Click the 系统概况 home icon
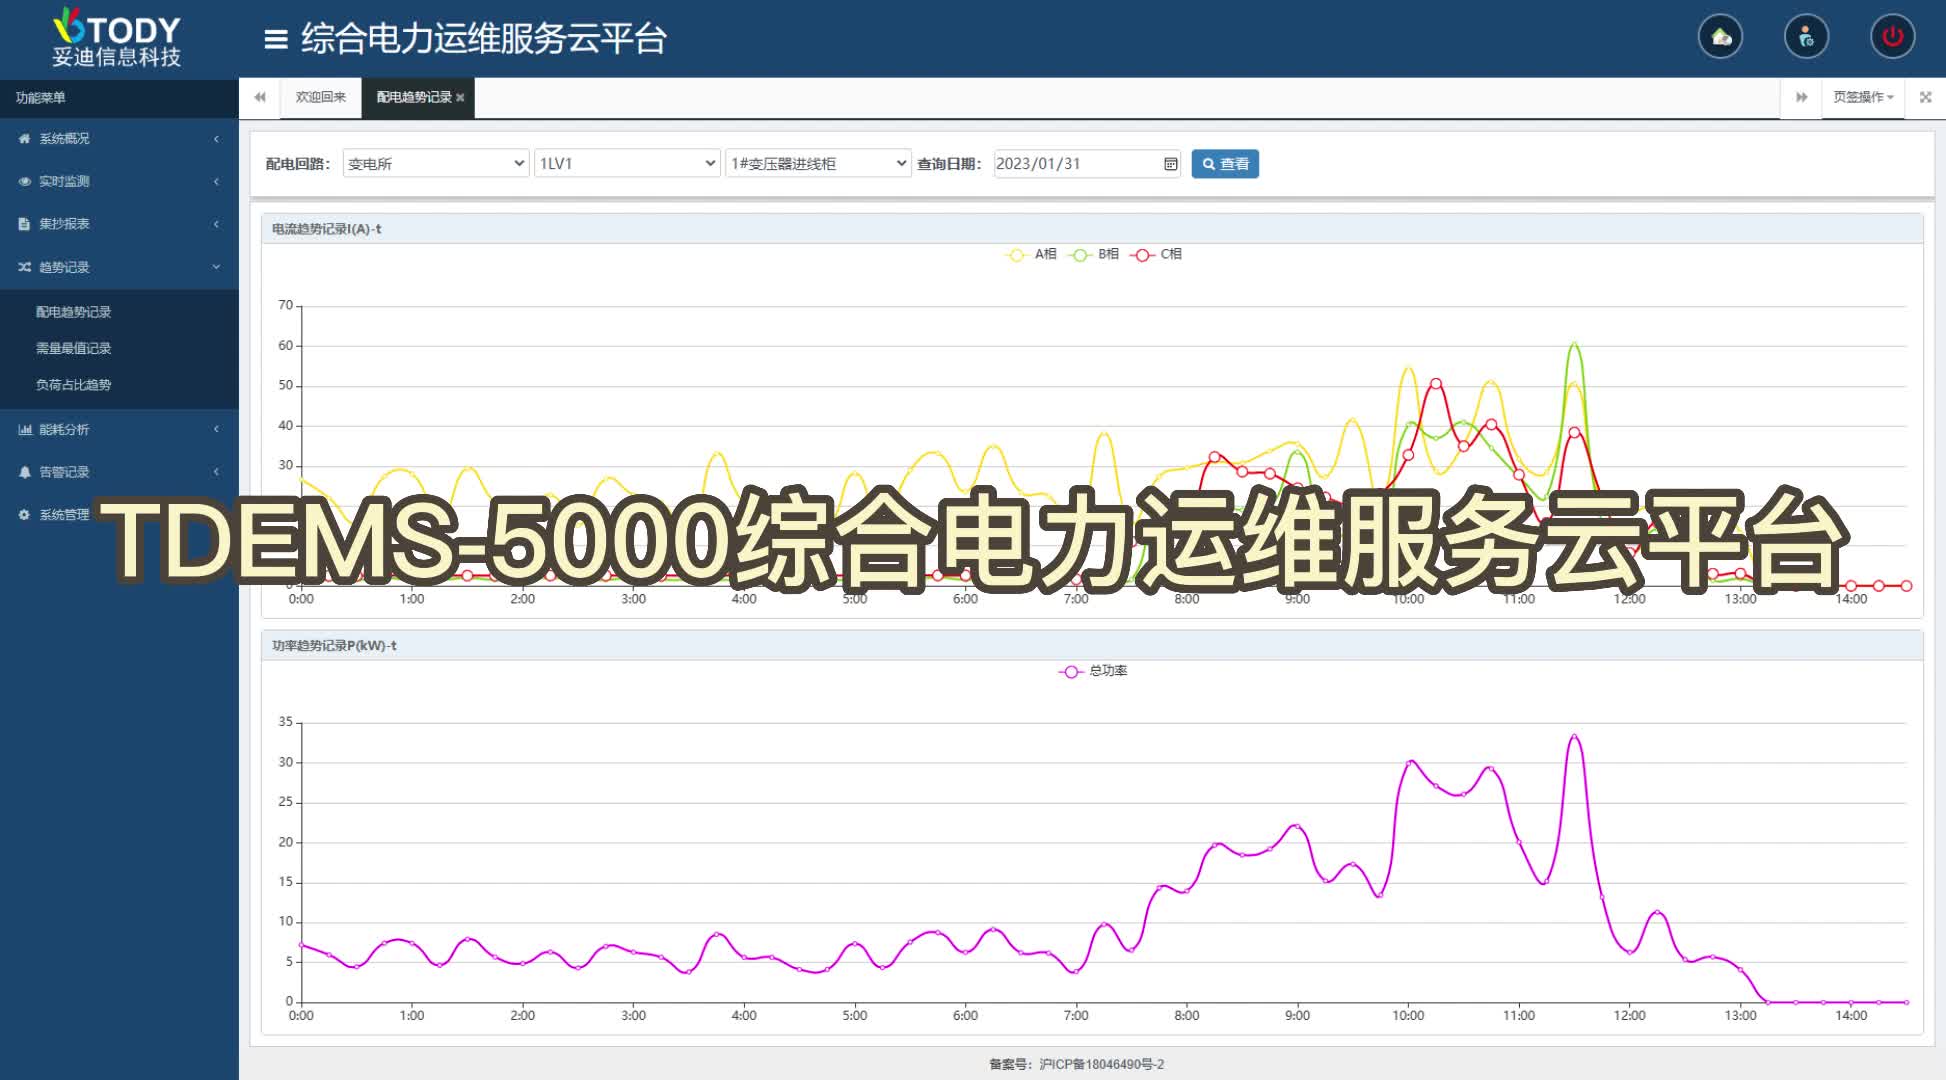1946x1080 pixels. tap(24, 139)
